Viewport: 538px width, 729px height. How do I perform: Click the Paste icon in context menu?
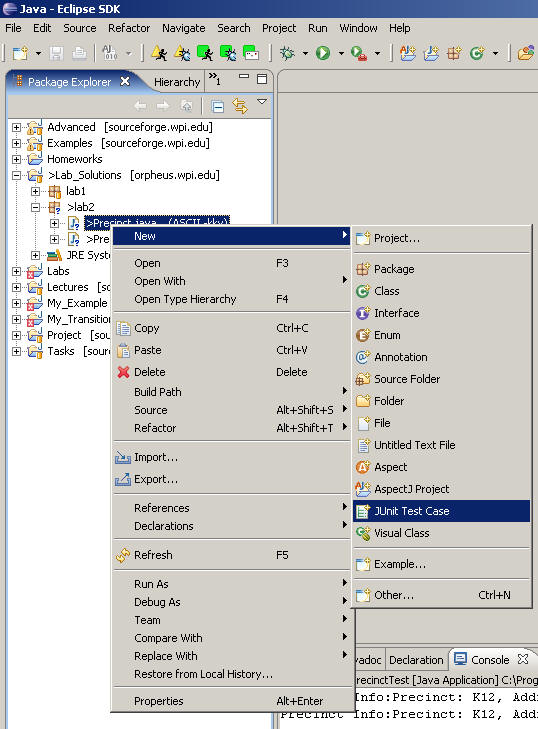123,350
